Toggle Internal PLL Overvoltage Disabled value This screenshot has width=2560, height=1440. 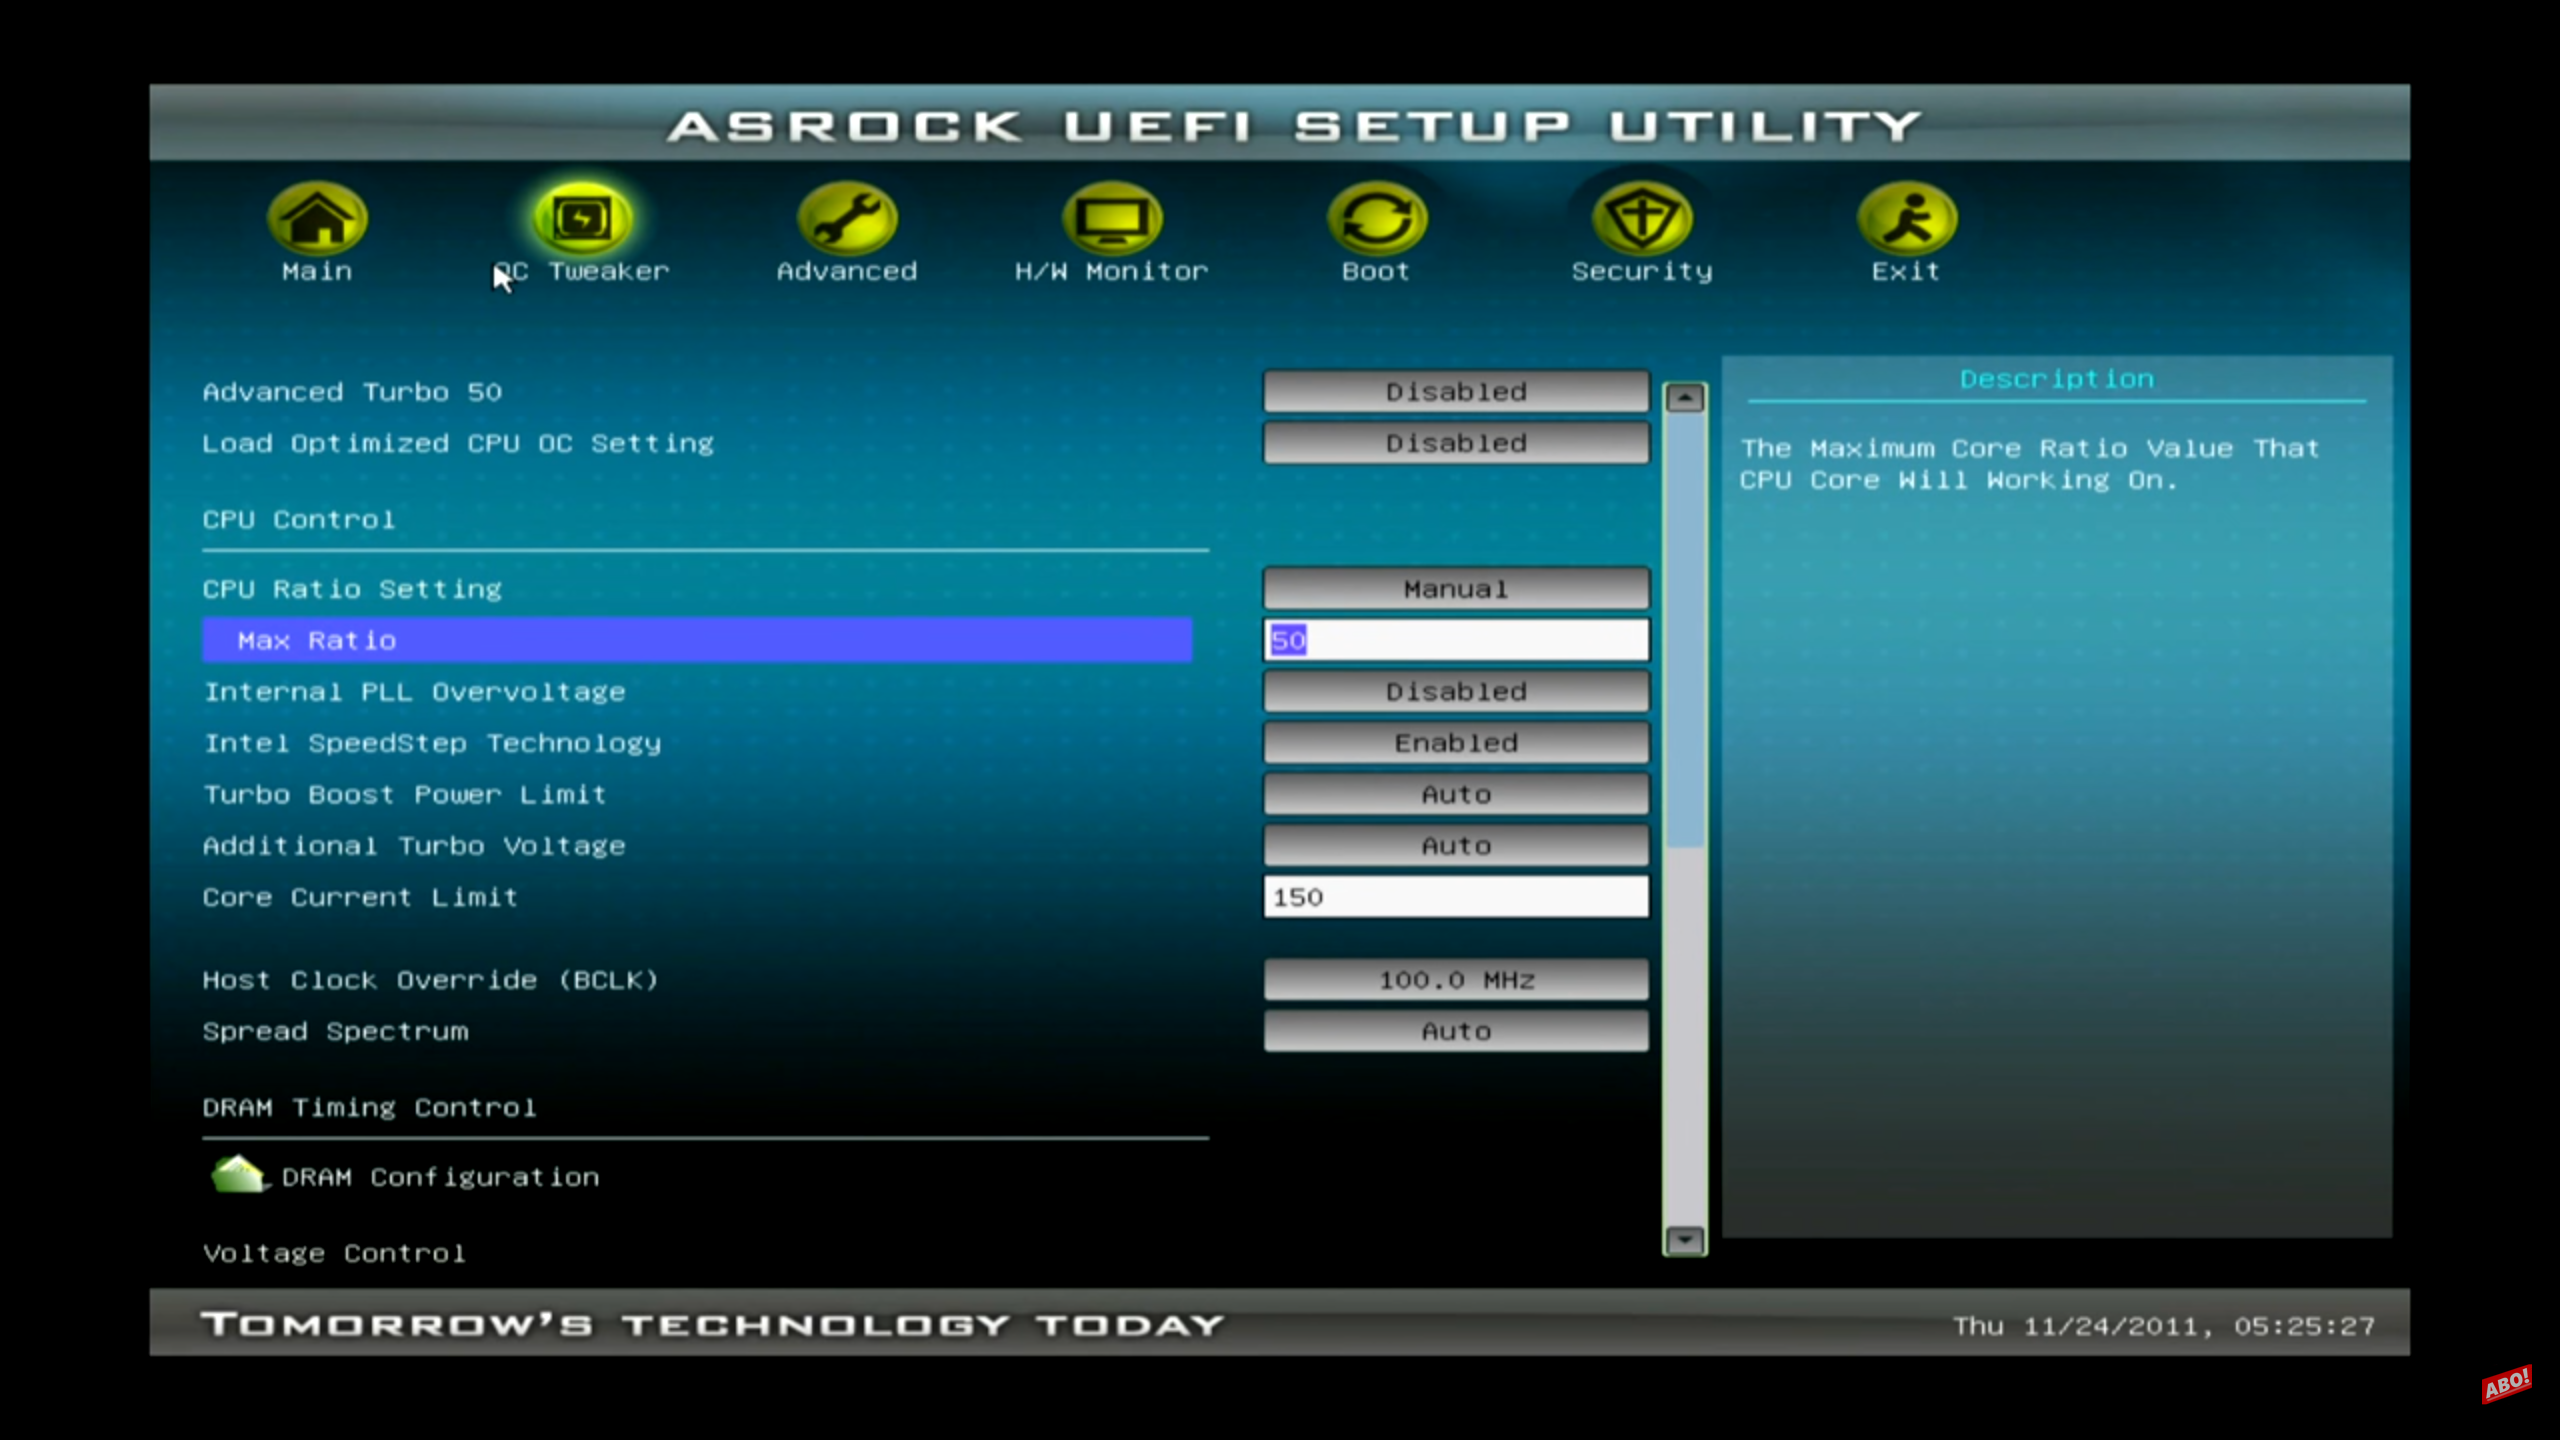(1455, 692)
